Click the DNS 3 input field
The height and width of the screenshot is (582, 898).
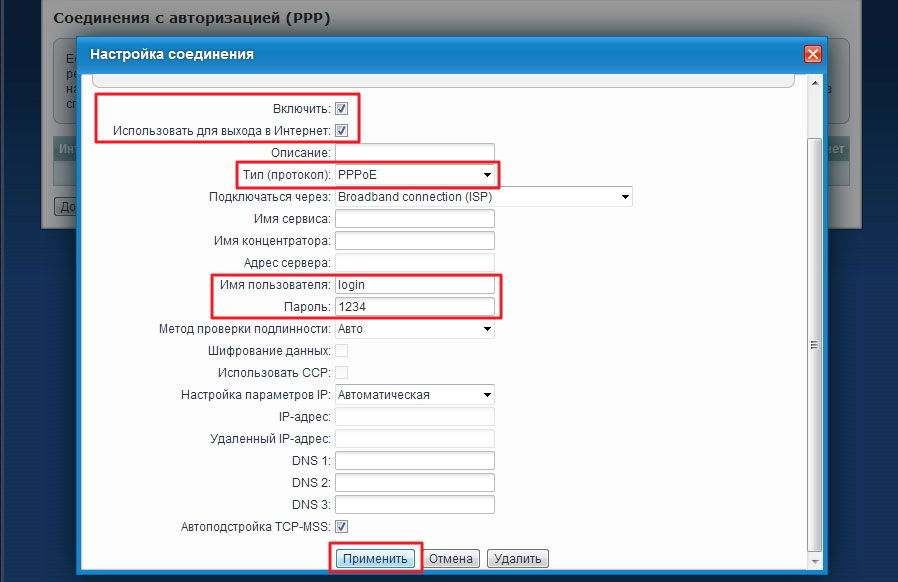pyautogui.click(x=415, y=505)
